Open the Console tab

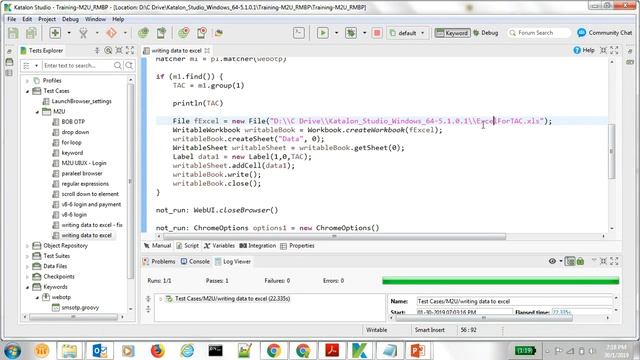(196, 261)
